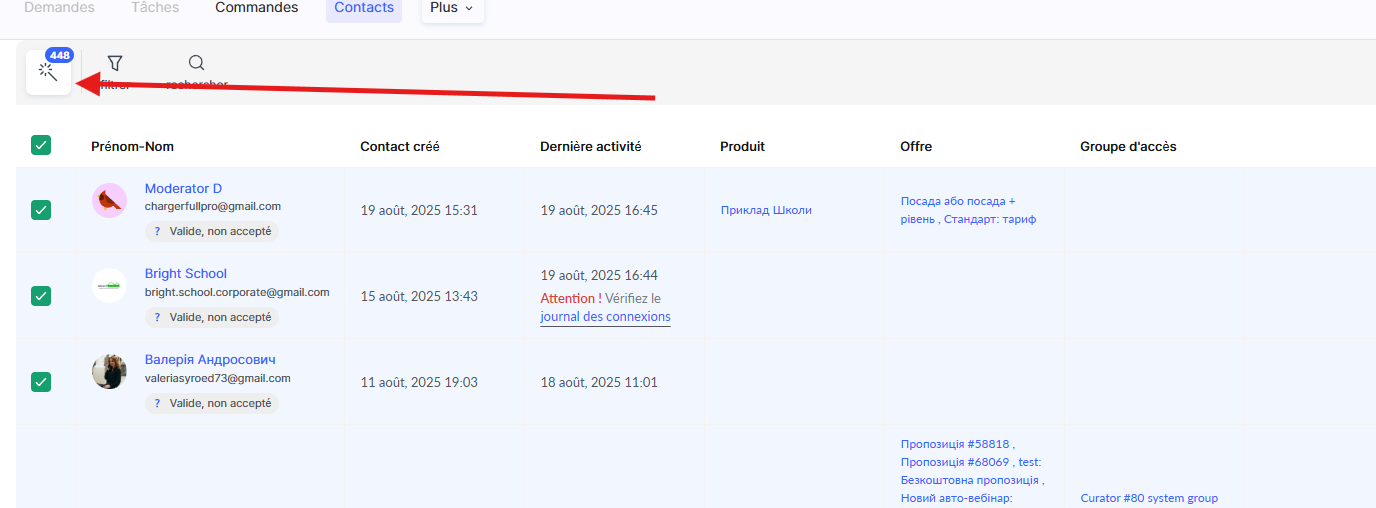Click question mark badge under Moderator D
The width and height of the screenshot is (1376, 508).
(157, 231)
